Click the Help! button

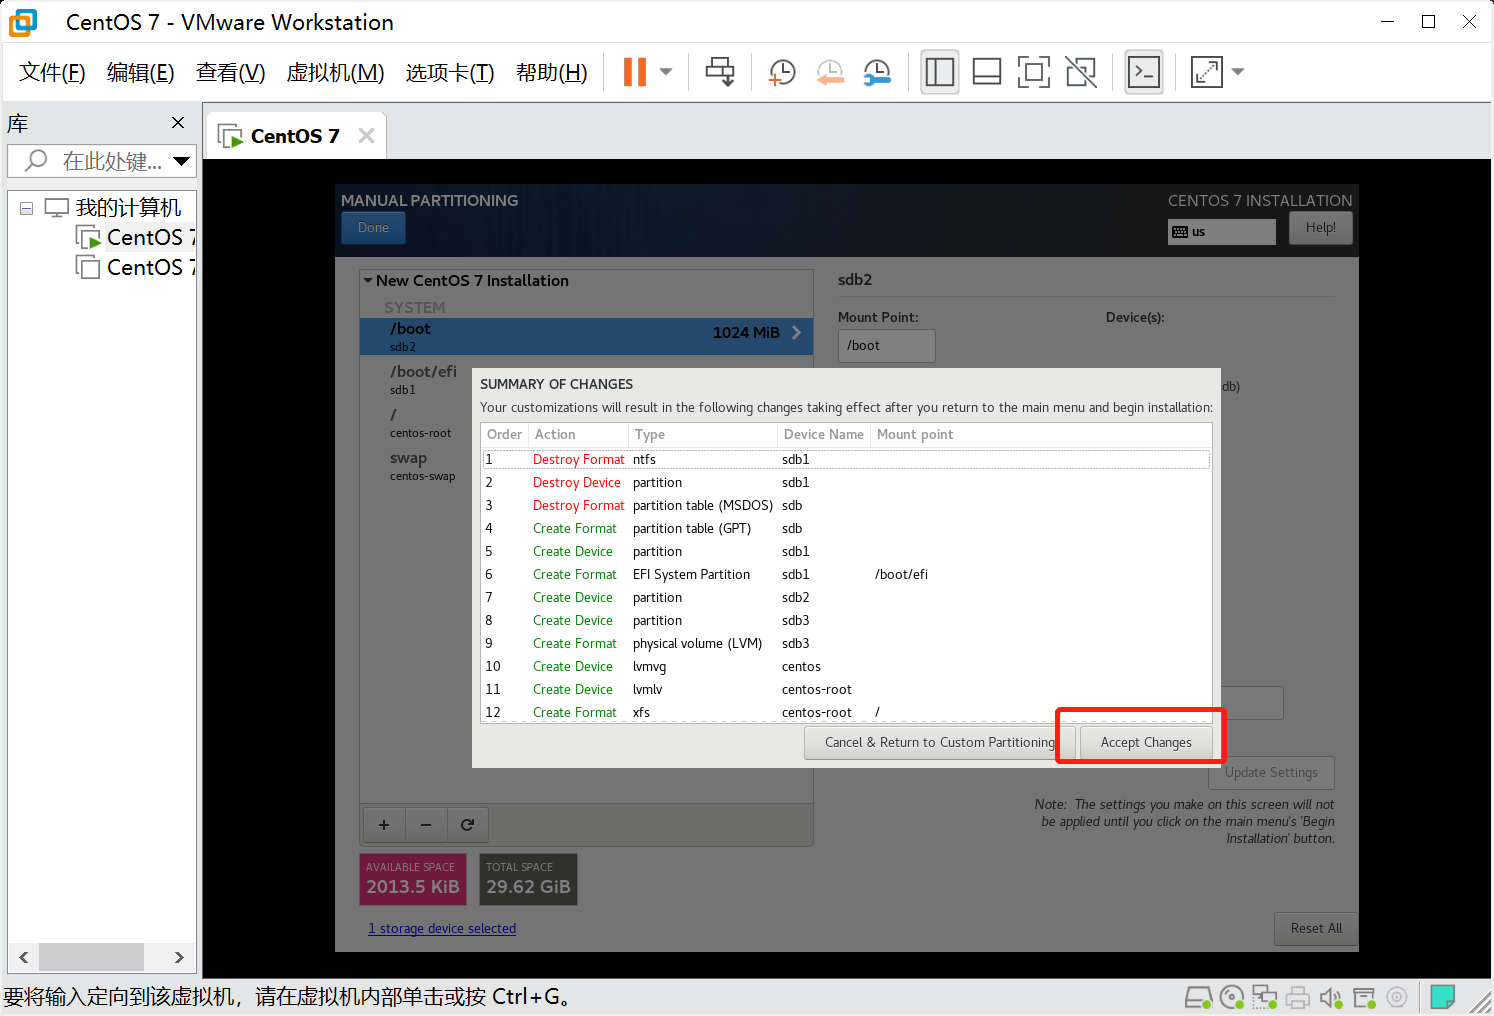tap(1320, 228)
